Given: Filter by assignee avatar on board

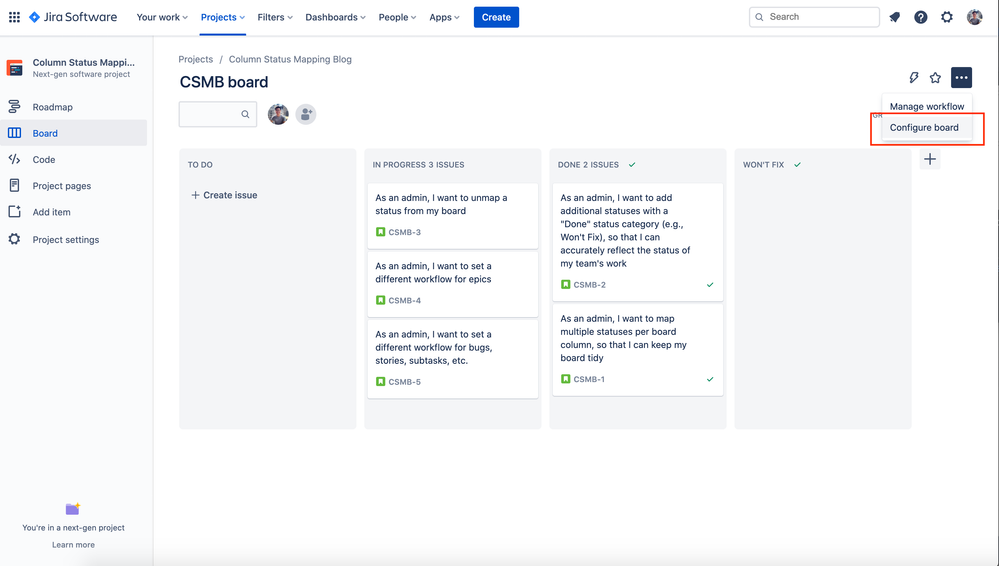Looking at the screenshot, I should (x=278, y=114).
